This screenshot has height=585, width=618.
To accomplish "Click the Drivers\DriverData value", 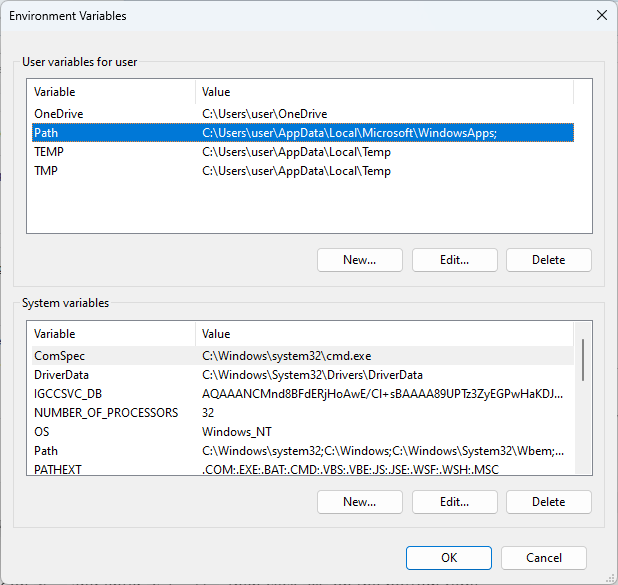I will tap(312, 375).
